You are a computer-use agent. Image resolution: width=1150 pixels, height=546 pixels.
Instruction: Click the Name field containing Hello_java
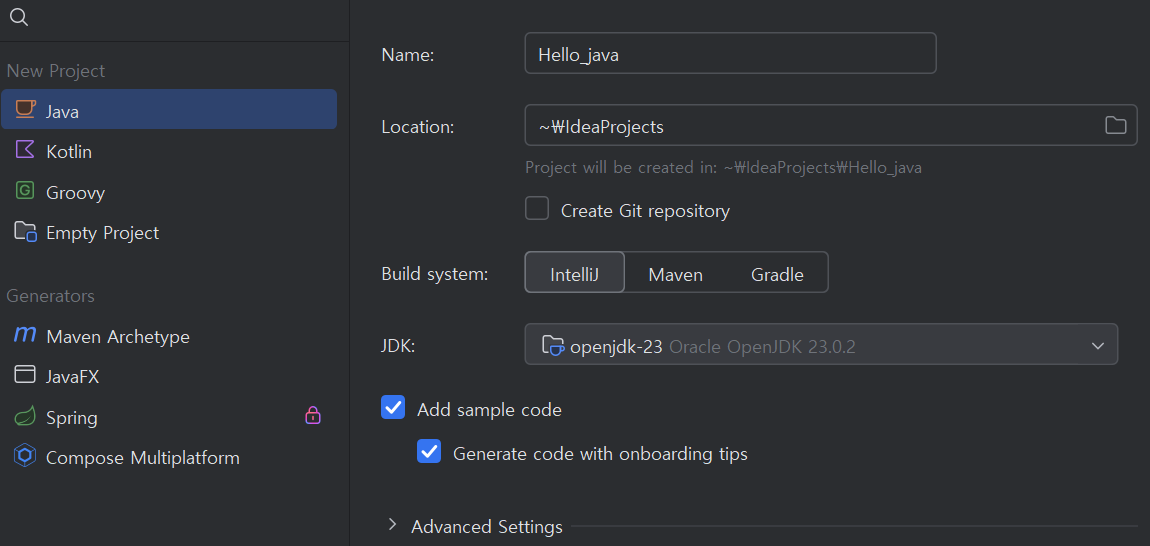coord(730,53)
